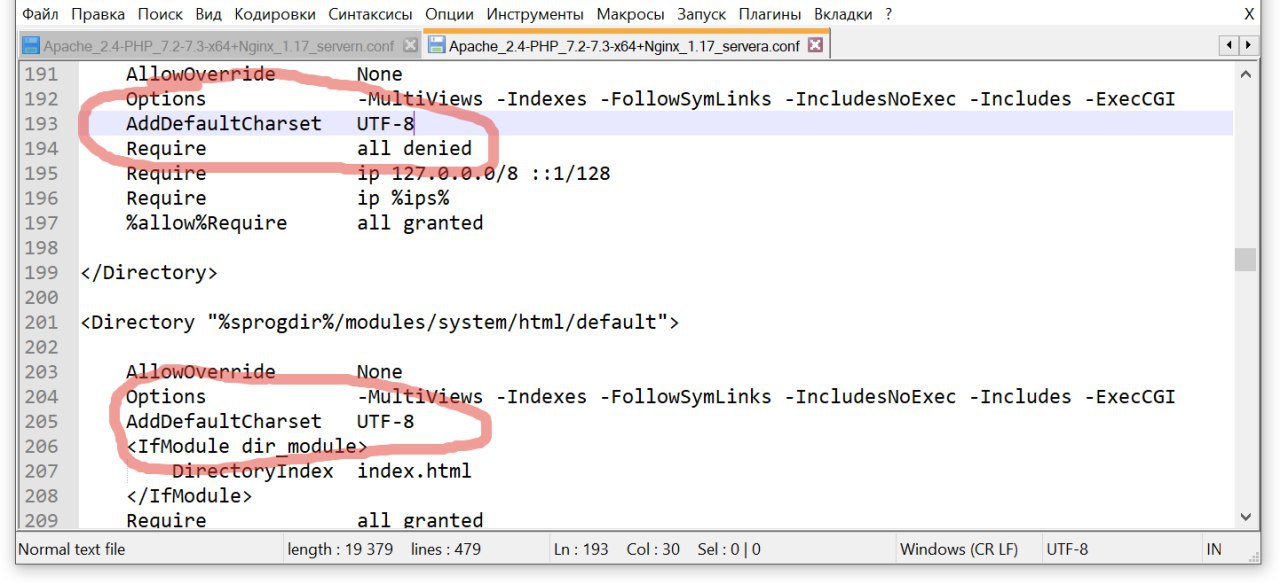The image size is (1280, 584).
Task: Click 'Col : 30' in status bar
Action: coord(653,549)
